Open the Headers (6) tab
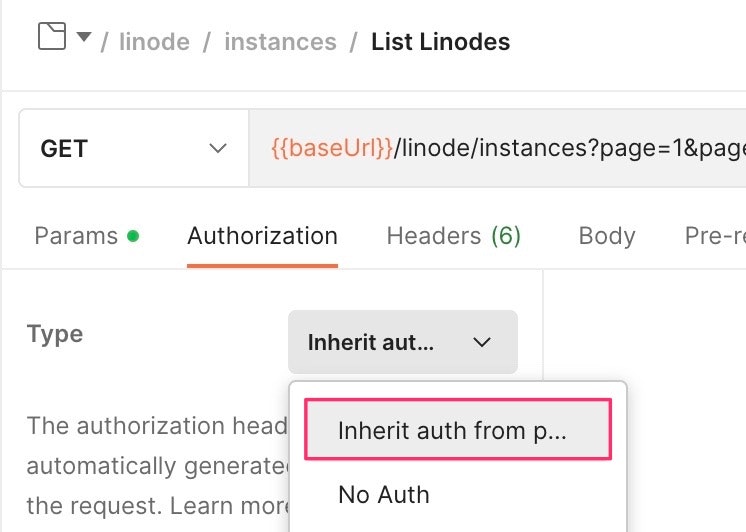 [453, 236]
